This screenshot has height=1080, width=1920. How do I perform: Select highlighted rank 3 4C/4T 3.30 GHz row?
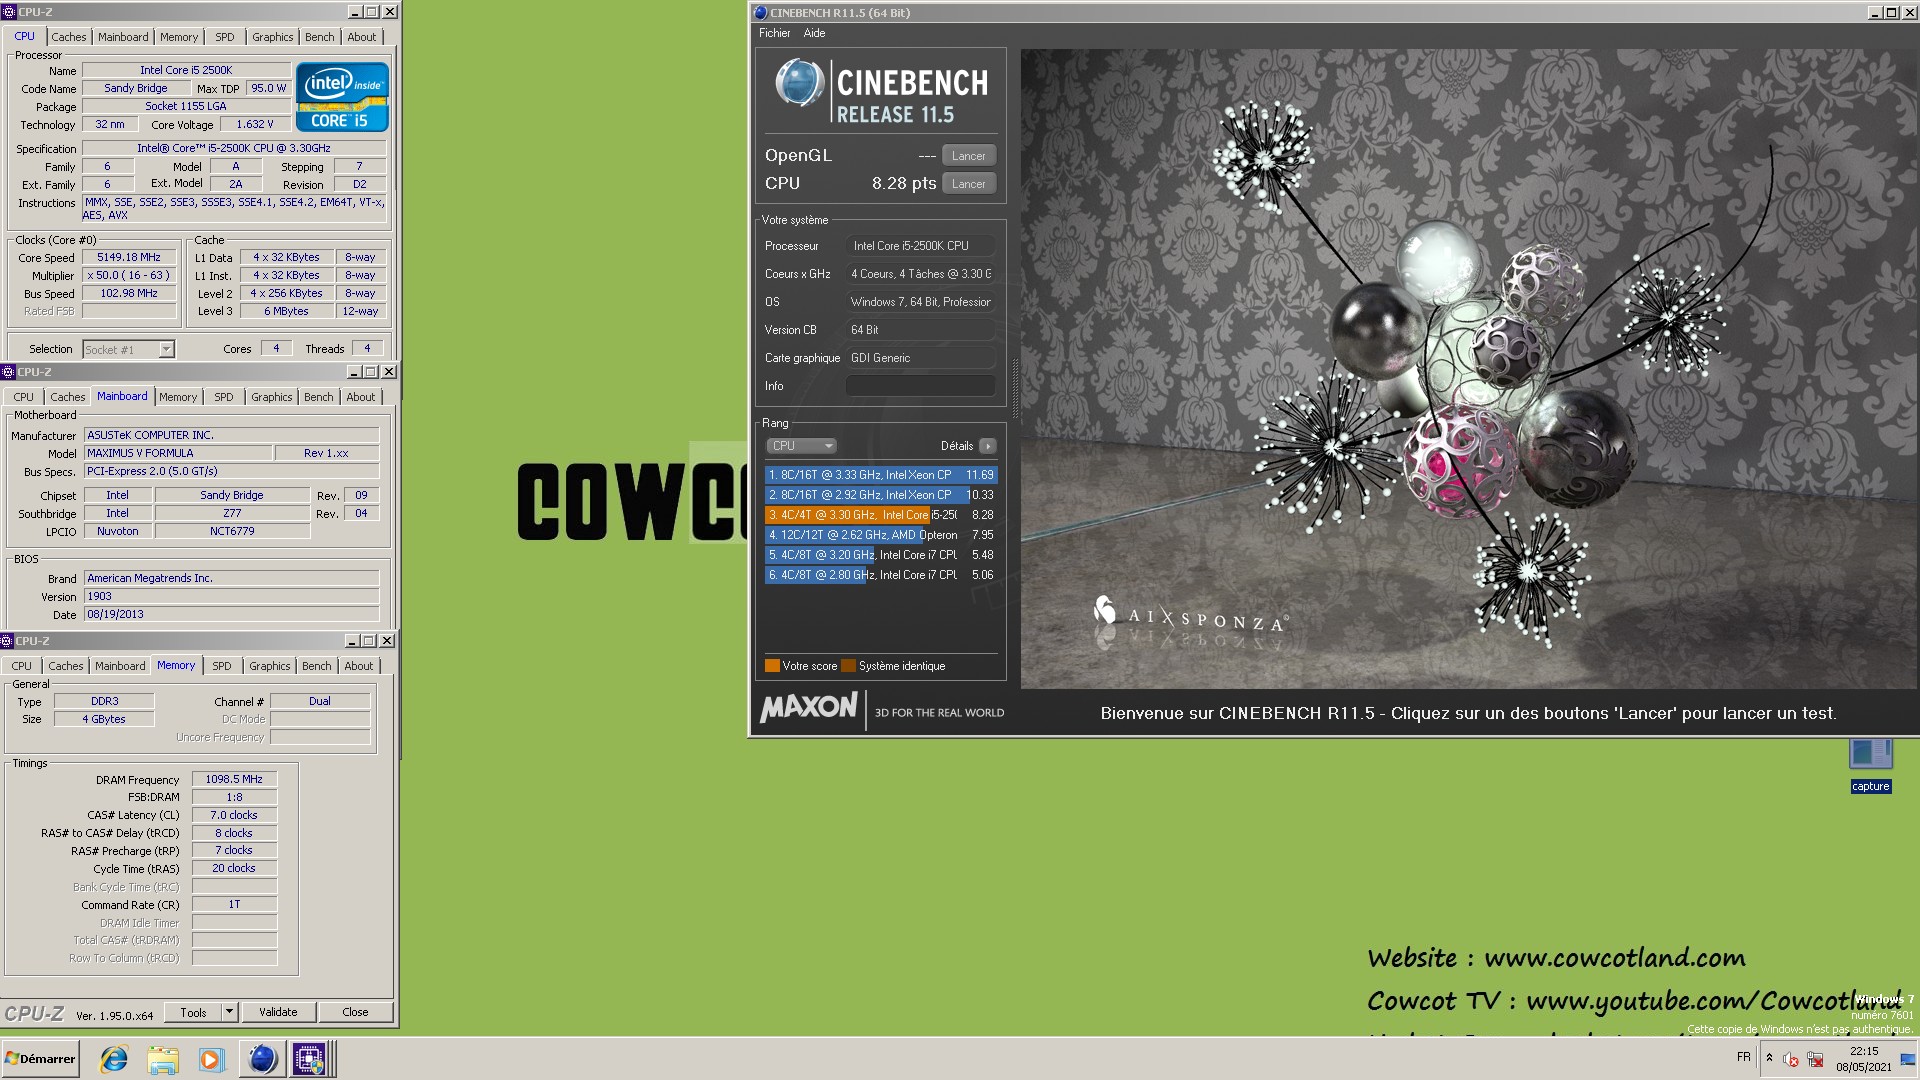(x=881, y=515)
